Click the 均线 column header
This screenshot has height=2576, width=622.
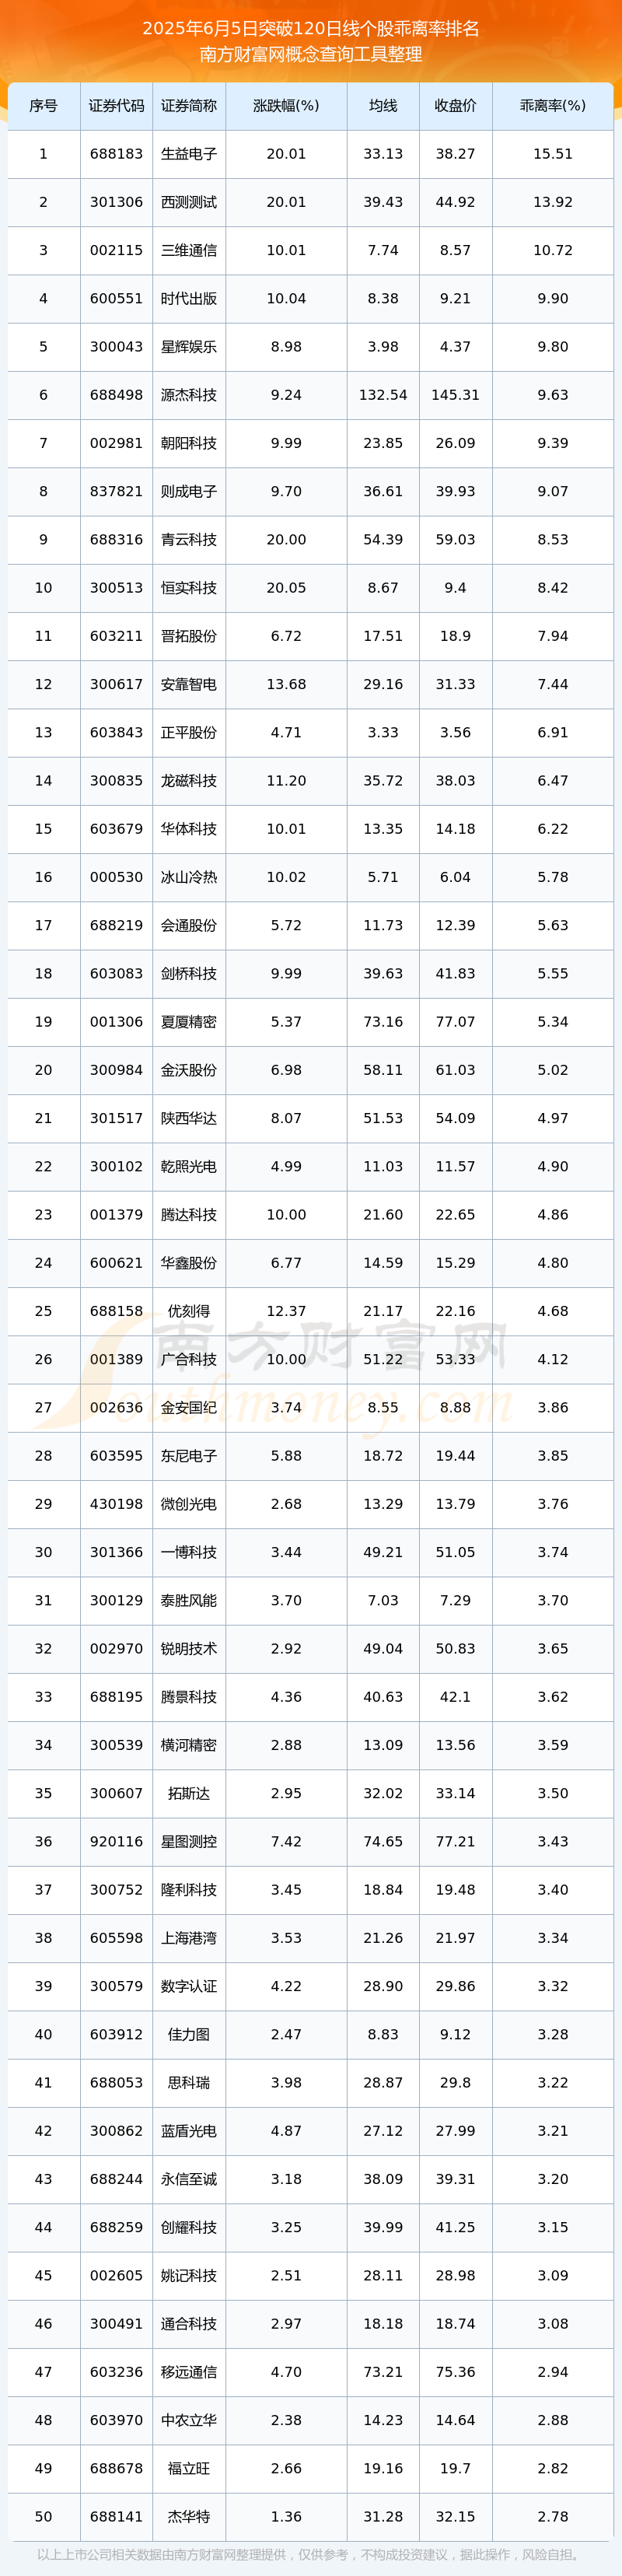click(383, 106)
